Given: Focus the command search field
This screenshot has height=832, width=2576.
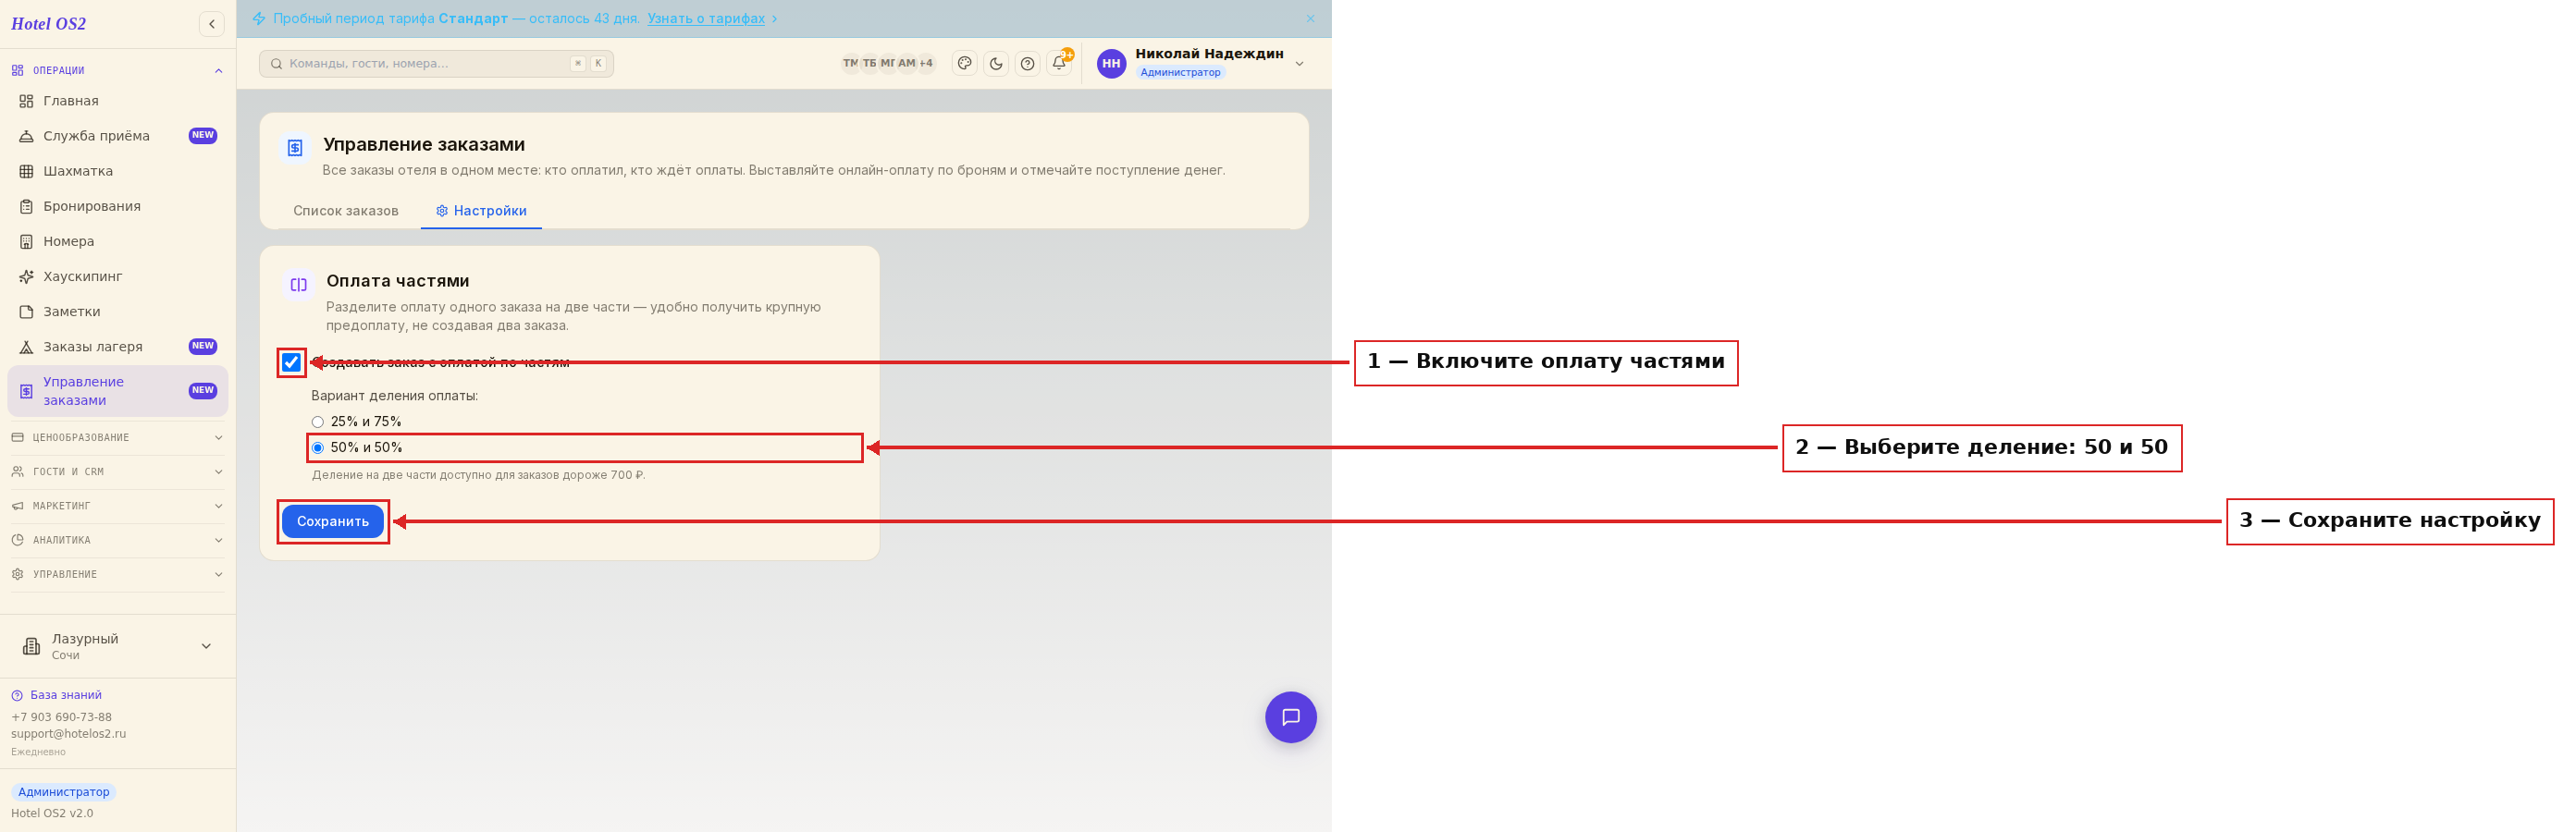Looking at the screenshot, I should 436,63.
